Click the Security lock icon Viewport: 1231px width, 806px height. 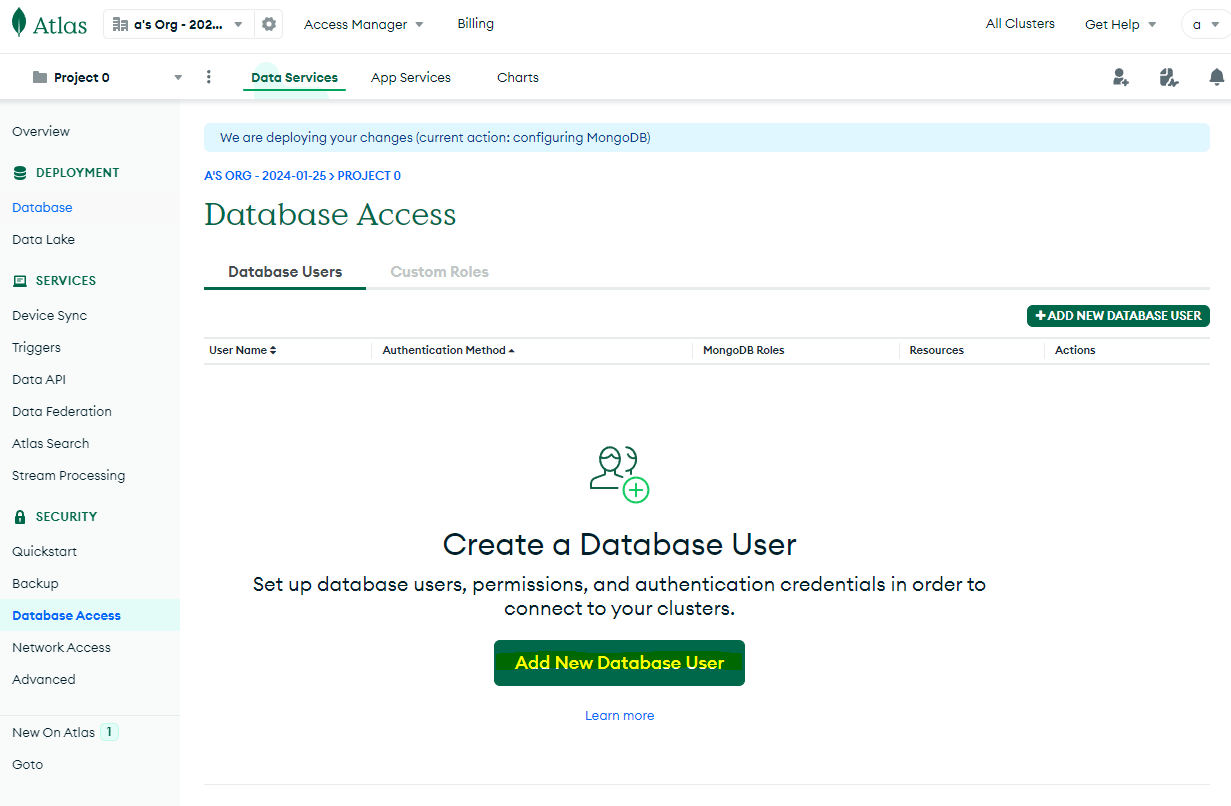pyautogui.click(x=20, y=517)
